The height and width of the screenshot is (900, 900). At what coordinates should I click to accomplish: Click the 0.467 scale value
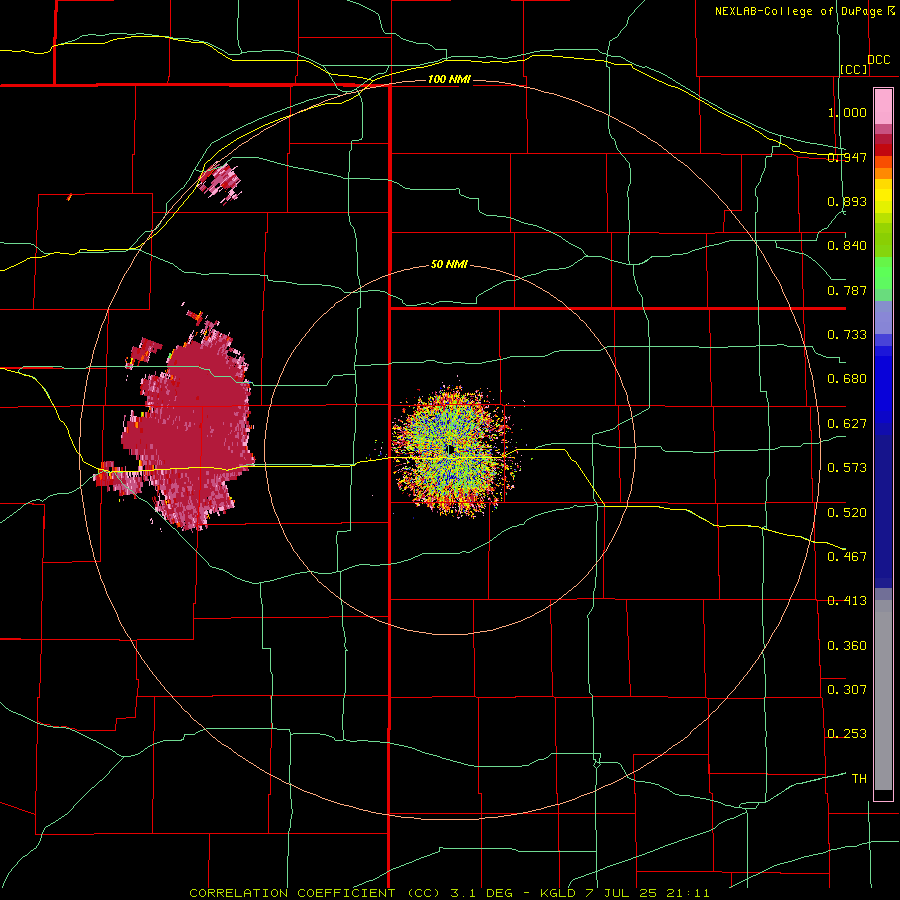point(847,556)
